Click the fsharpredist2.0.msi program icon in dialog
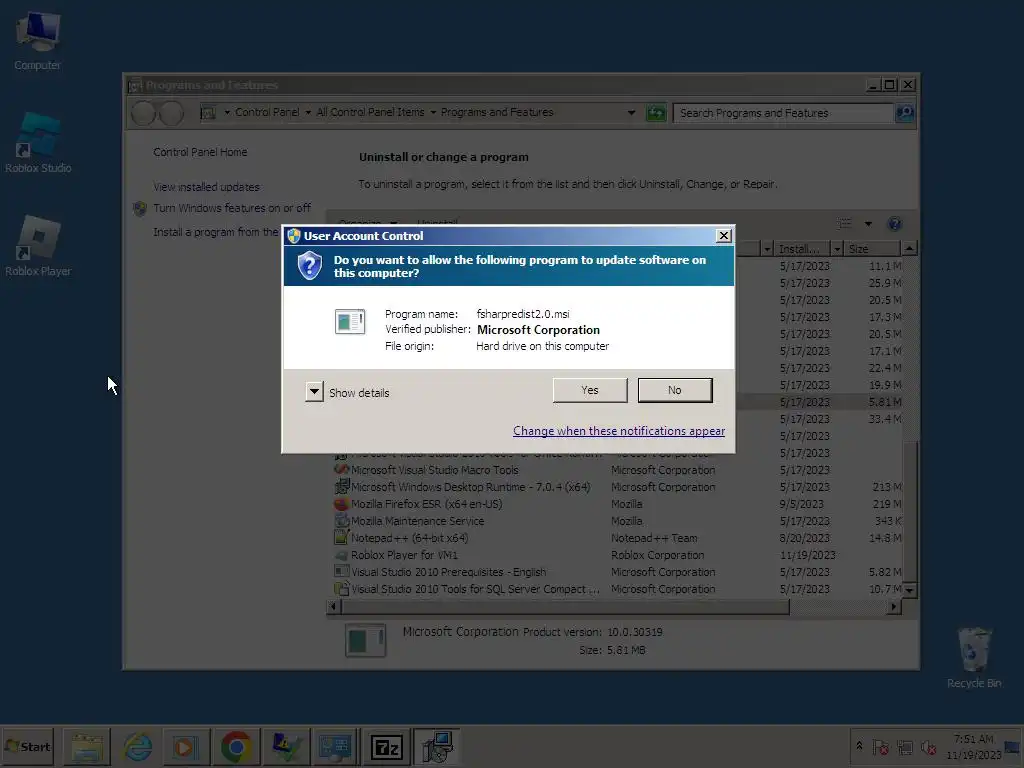Image resolution: width=1024 pixels, height=768 pixels. pyautogui.click(x=350, y=321)
